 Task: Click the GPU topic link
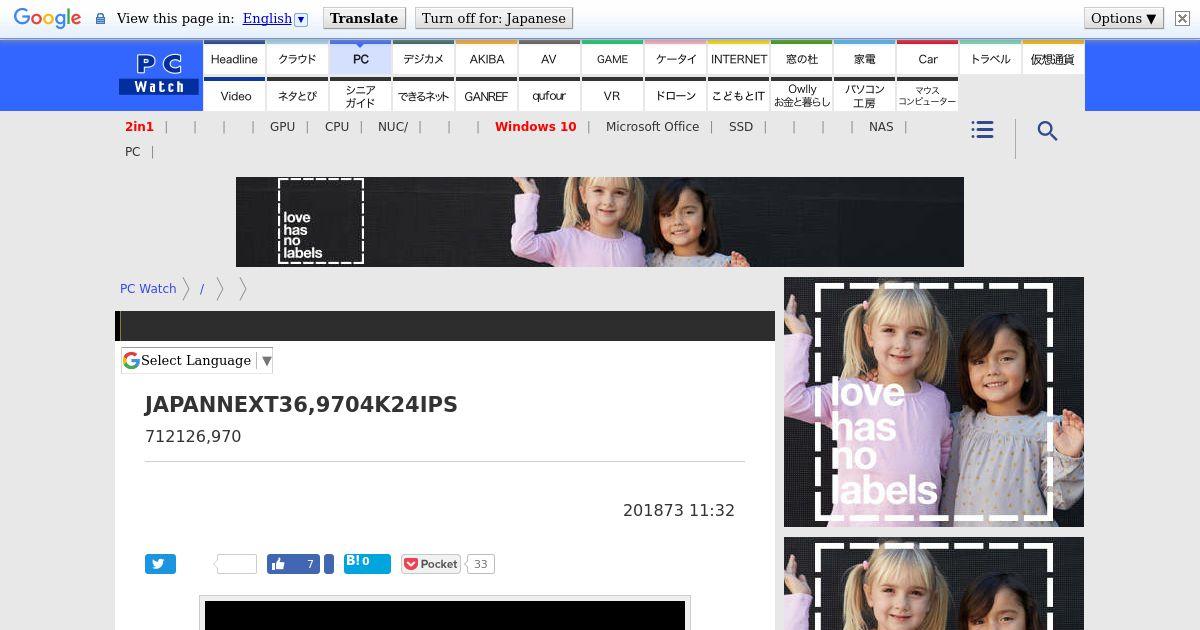coord(282,126)
